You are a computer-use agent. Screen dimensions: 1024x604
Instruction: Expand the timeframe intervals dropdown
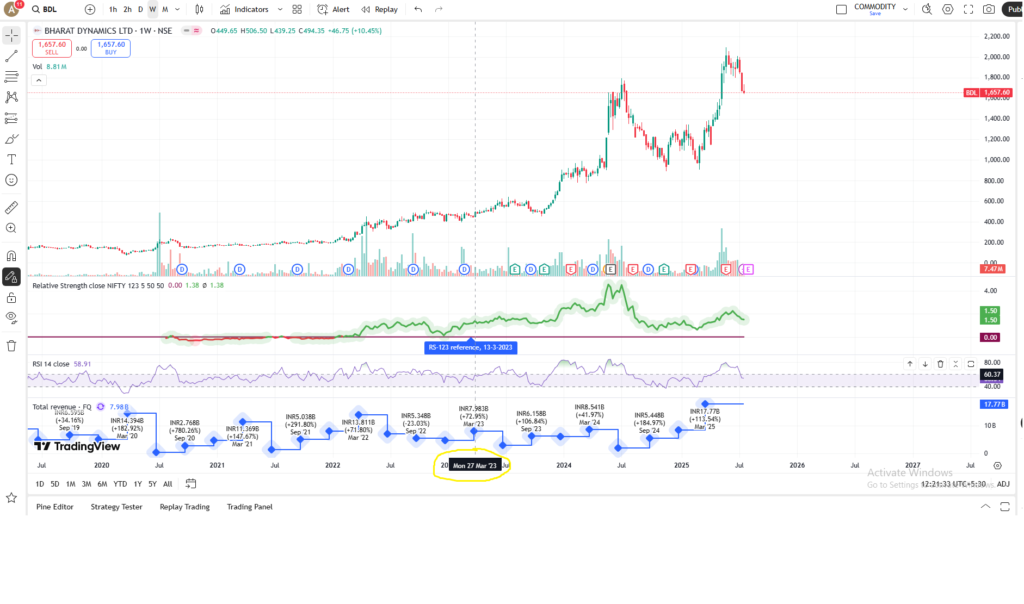[x=178, y=9]
